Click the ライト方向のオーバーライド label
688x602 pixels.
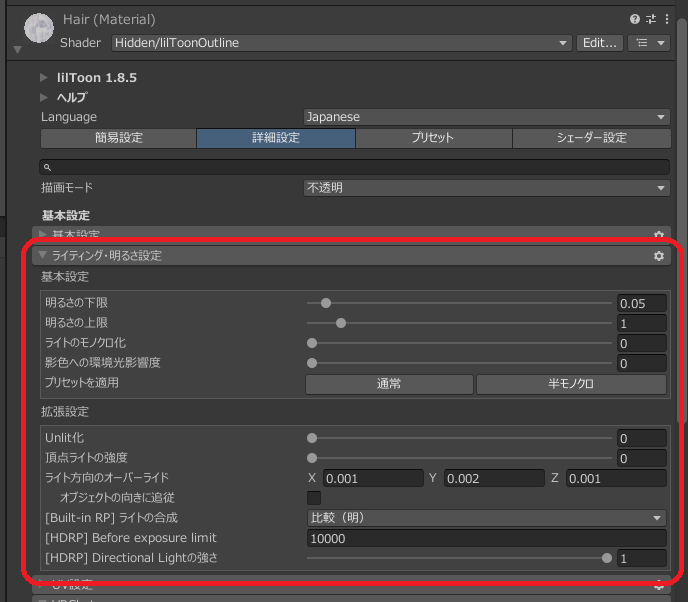pos(107,478)
